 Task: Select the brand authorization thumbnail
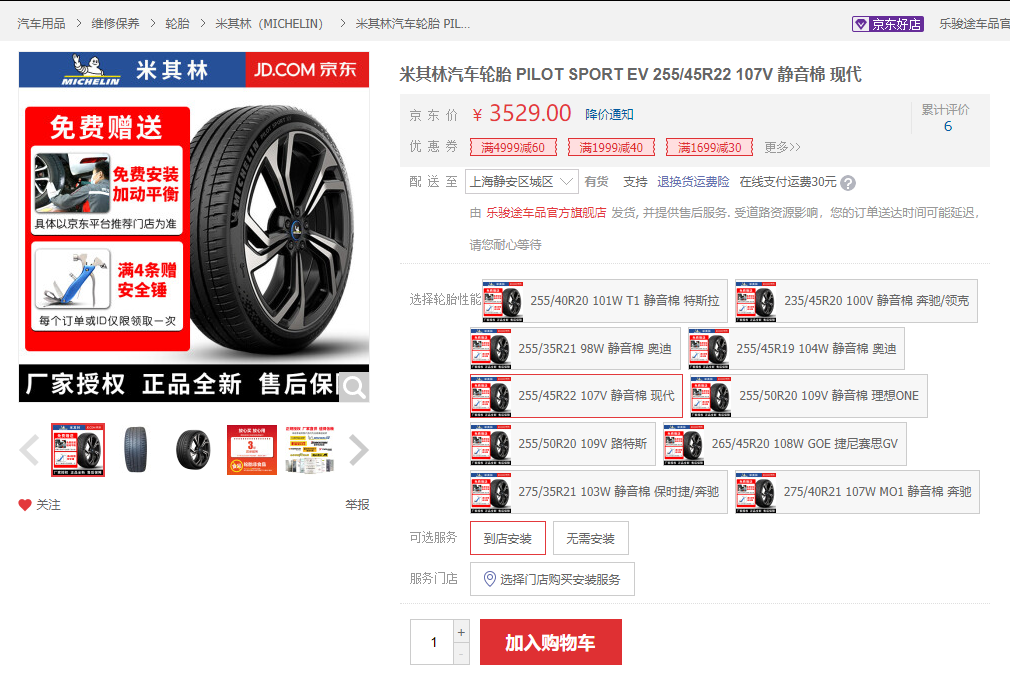[310, 450]
